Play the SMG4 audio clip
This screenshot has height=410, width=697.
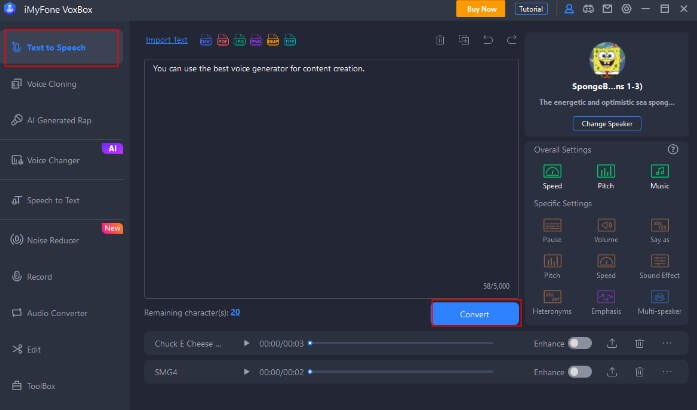246,372
